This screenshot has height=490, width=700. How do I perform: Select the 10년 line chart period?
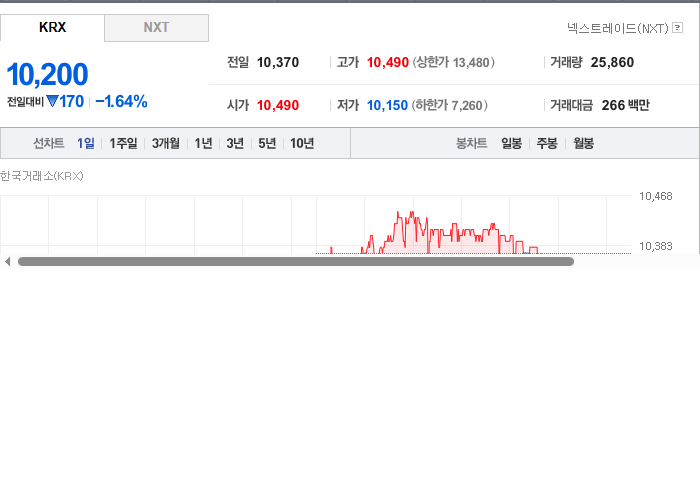click(x=302, y=143)
